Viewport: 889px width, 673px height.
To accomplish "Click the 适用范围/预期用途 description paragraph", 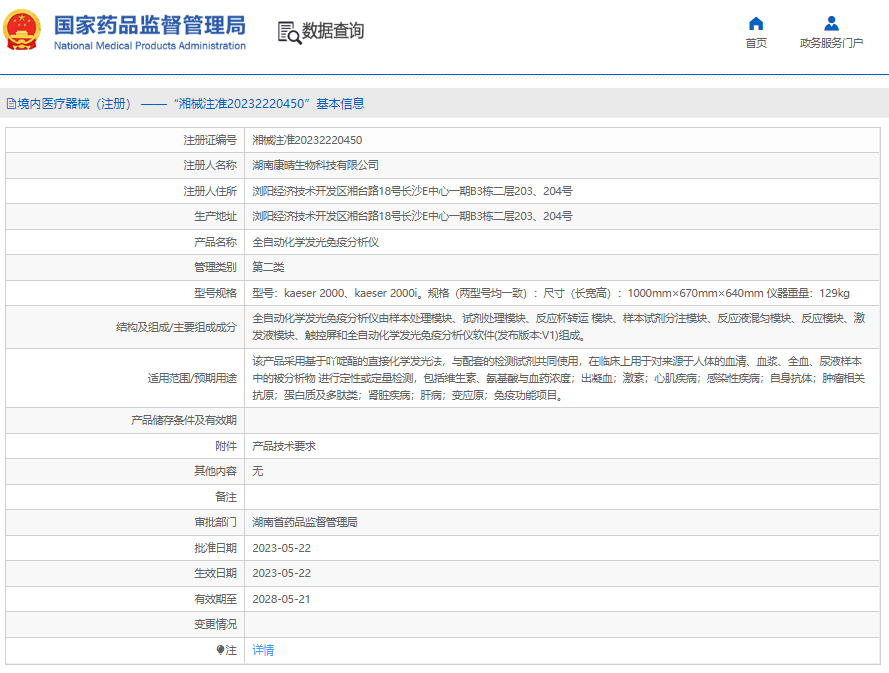I will click(x=558, y=378).
